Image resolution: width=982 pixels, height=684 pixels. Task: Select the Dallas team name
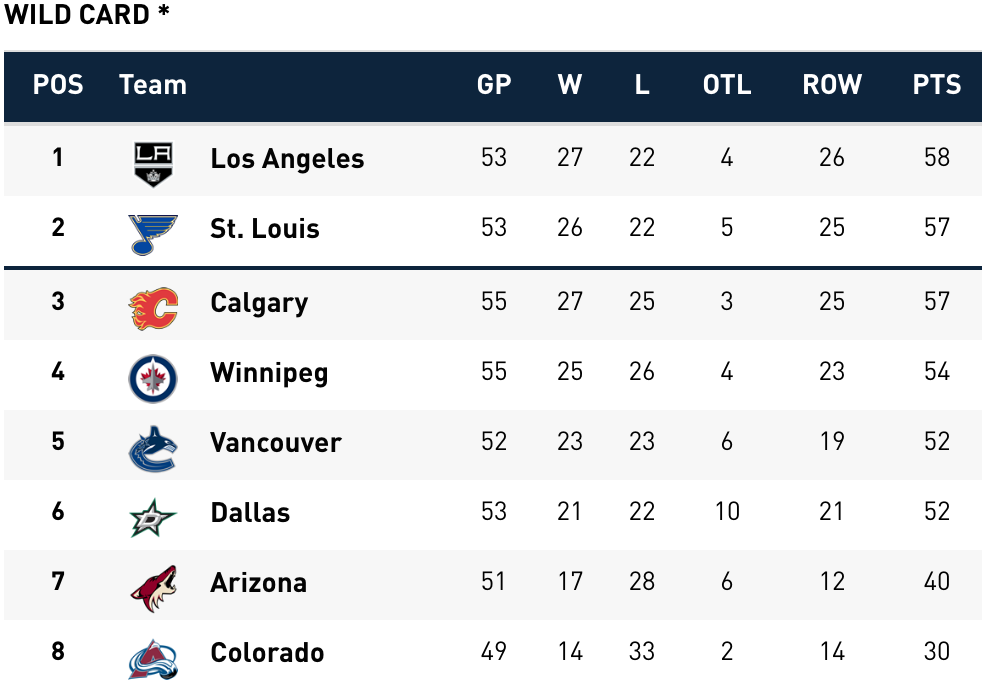pos(250,513)
